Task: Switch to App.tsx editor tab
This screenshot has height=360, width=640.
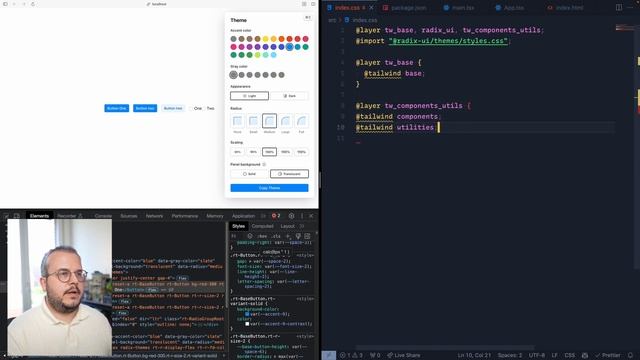Action: [x=510, y=8]
